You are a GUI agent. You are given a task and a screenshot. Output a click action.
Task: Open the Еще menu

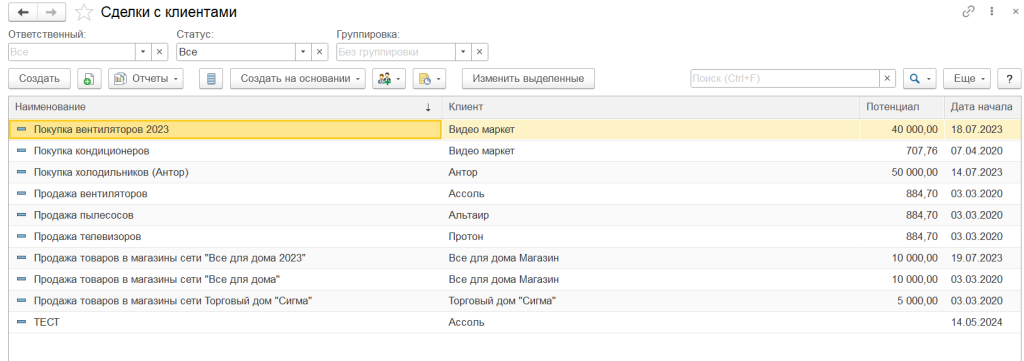point(968,78)
